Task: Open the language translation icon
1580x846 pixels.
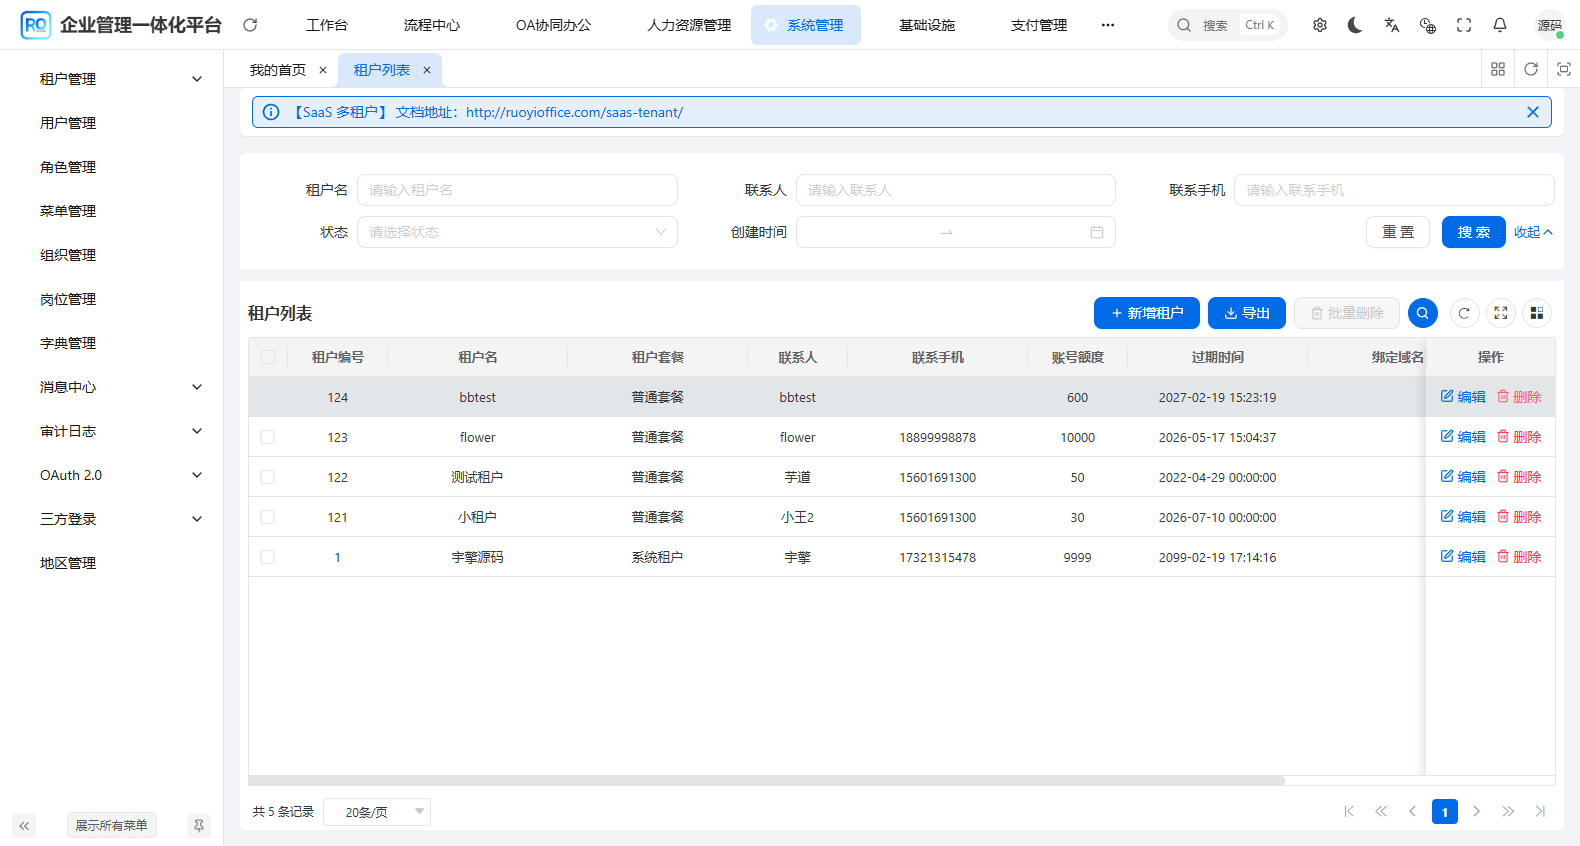Action: pos(1391,25)
